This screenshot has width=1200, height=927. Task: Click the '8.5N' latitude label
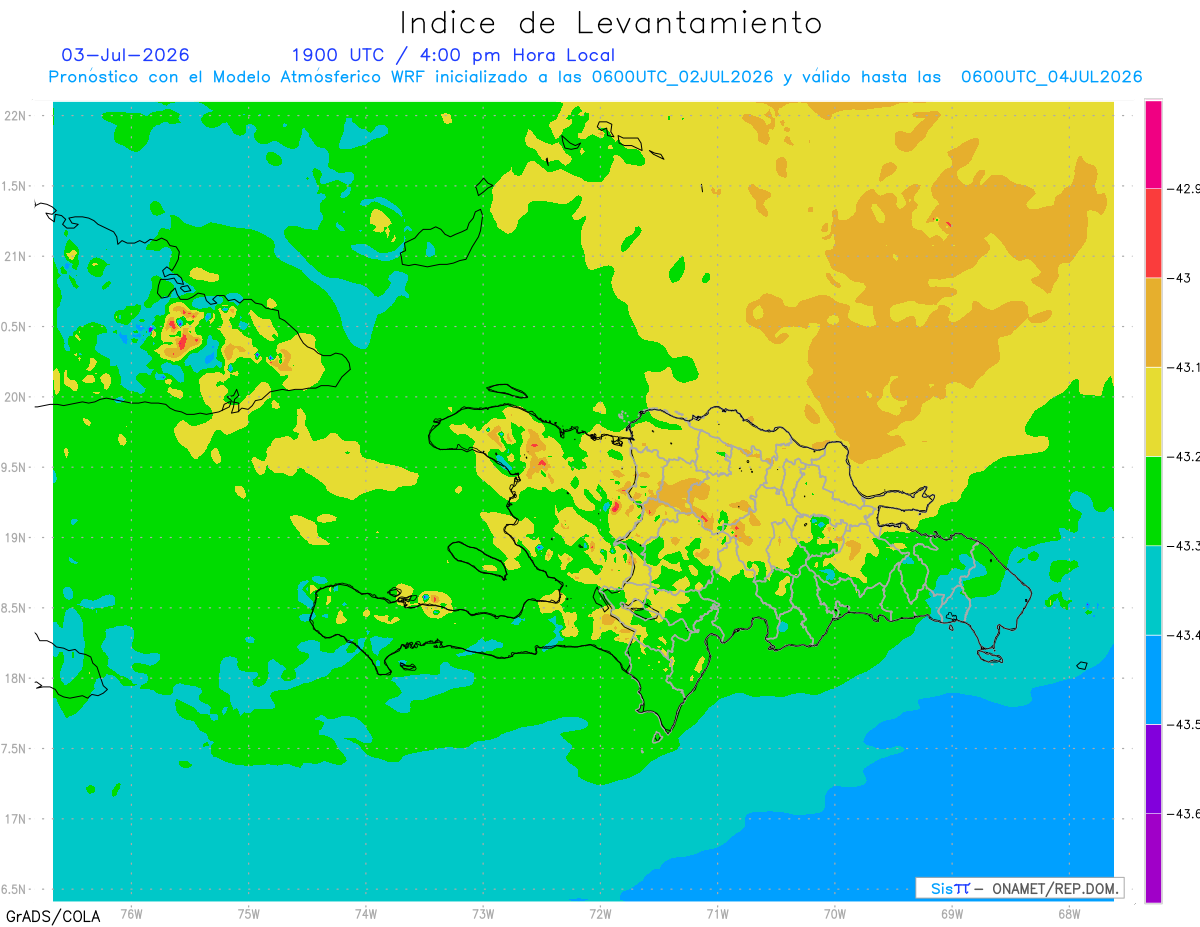click(15, 608)
